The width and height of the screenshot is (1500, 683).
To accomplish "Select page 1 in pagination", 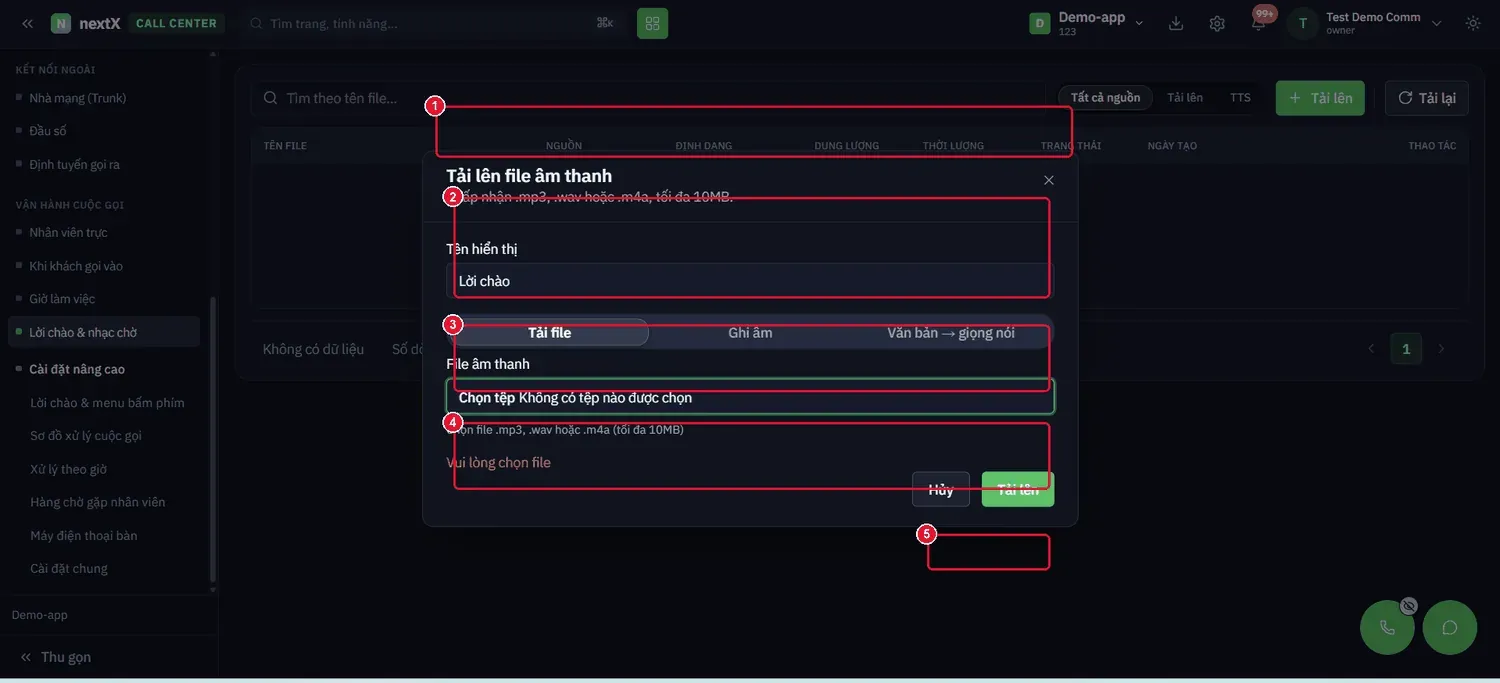I will [1406, 349].
